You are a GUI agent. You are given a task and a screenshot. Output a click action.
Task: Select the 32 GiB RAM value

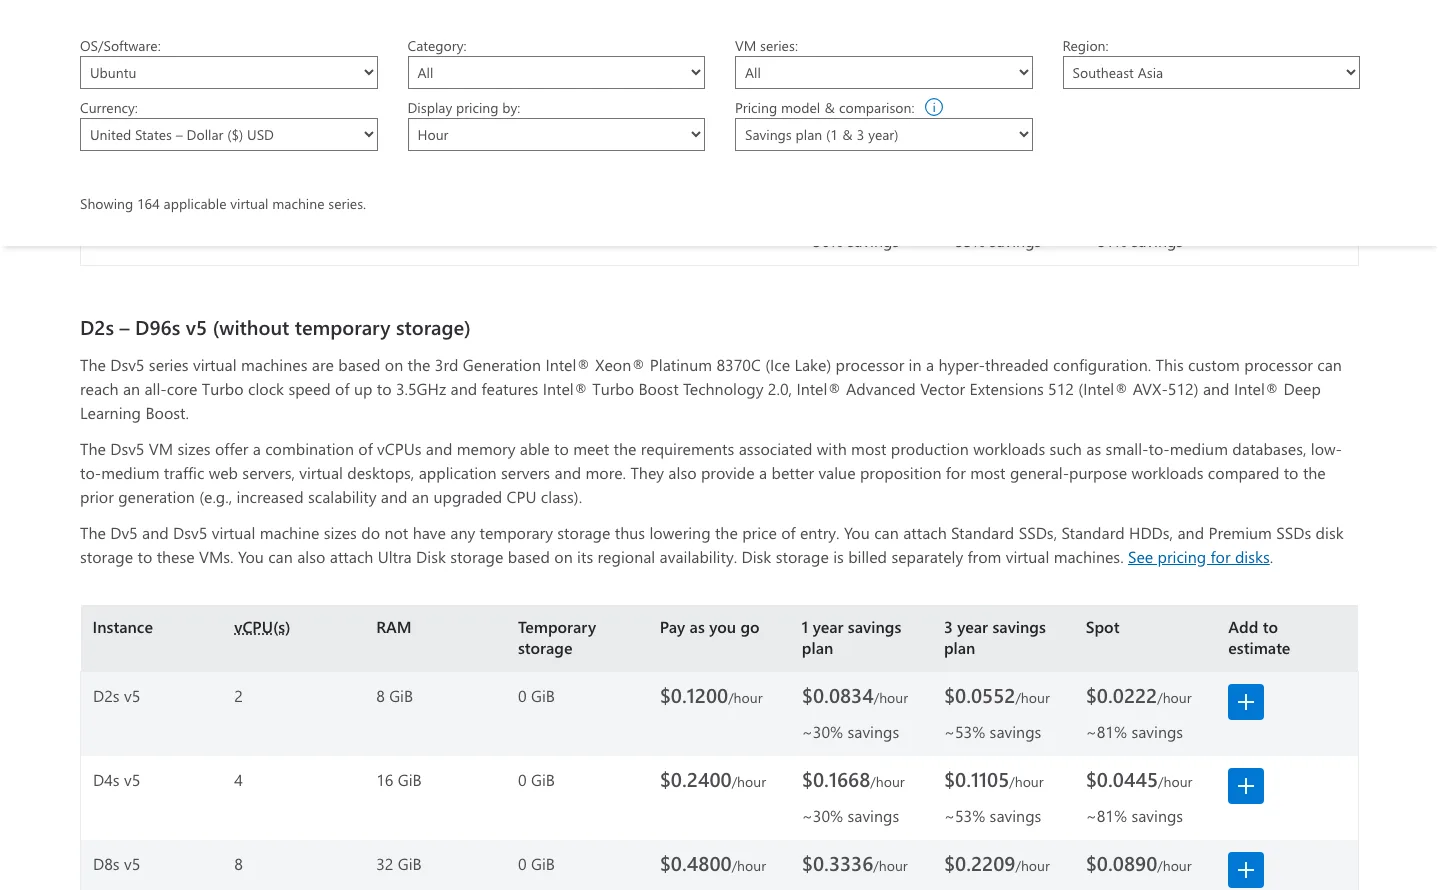pyautogui.click(x=399, y=865)
